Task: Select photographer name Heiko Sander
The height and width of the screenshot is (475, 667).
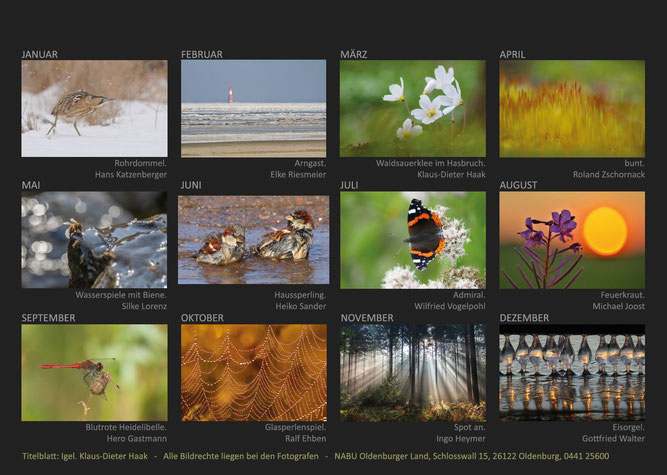Action: (x=300, y=306)
